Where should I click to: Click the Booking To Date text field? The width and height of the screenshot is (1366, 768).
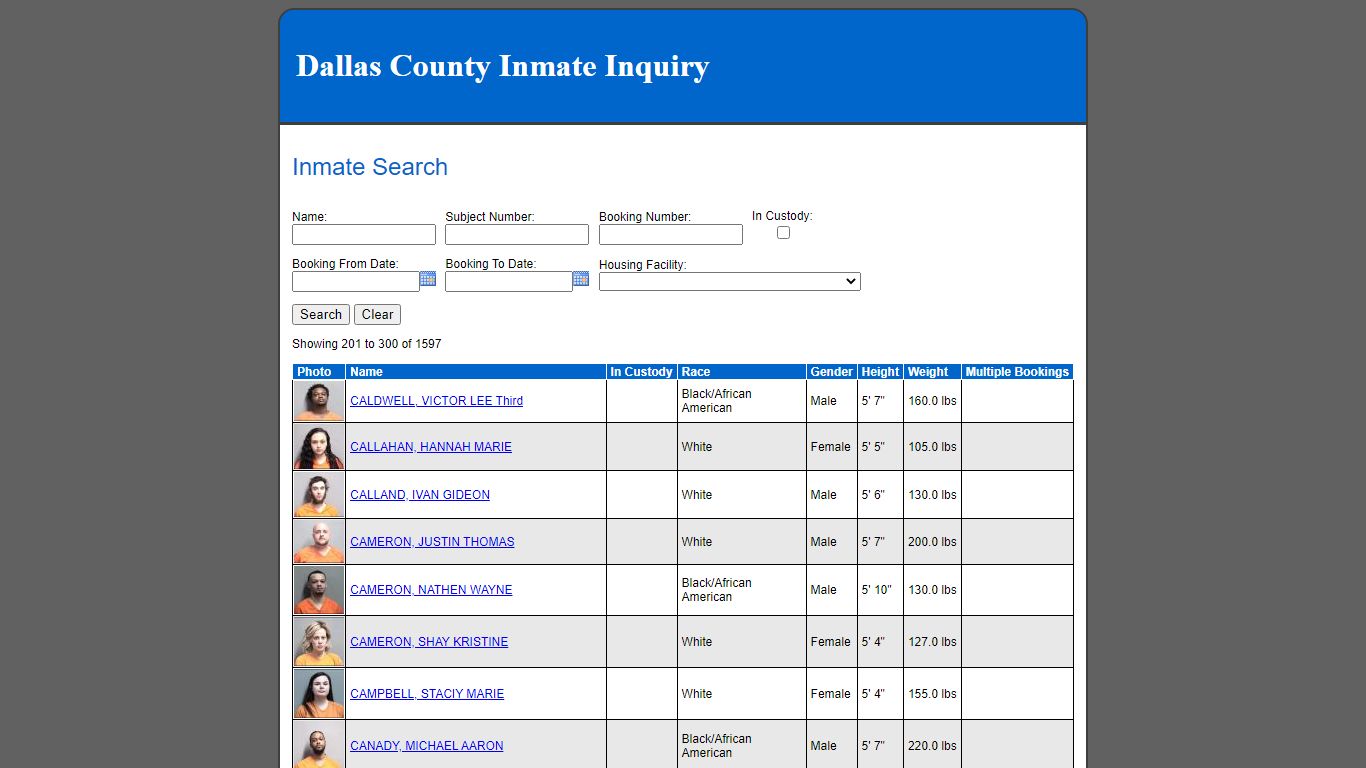pos(509,281)
